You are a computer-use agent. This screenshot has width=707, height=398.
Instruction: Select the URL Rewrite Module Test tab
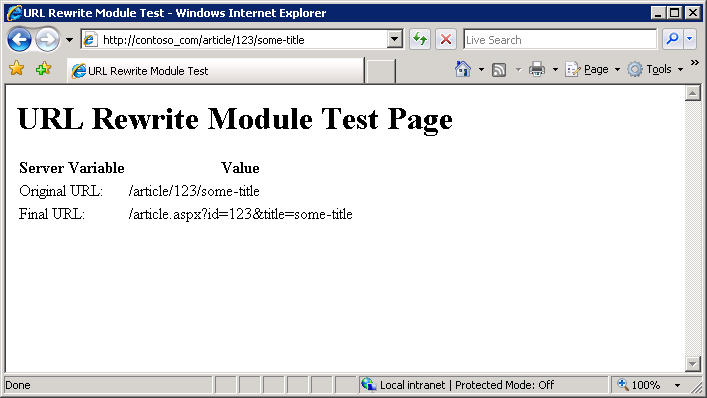216,71
